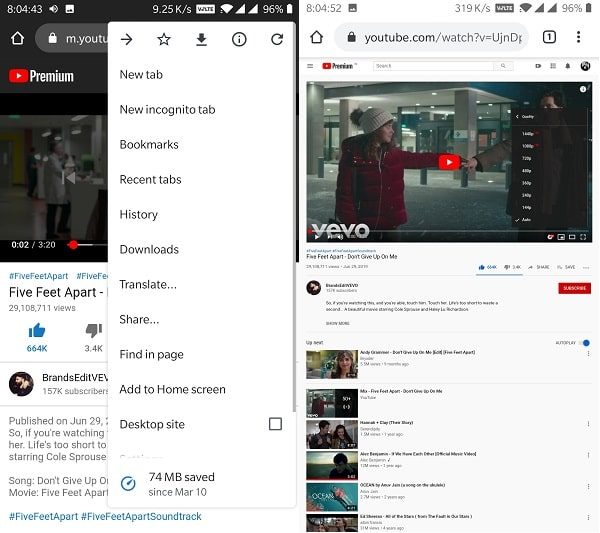Tap the red progress scrubber at 0:02
Image resolution: width=600 pixels, height=533 pixels.
pyautogui.click(x=73, y=245)
